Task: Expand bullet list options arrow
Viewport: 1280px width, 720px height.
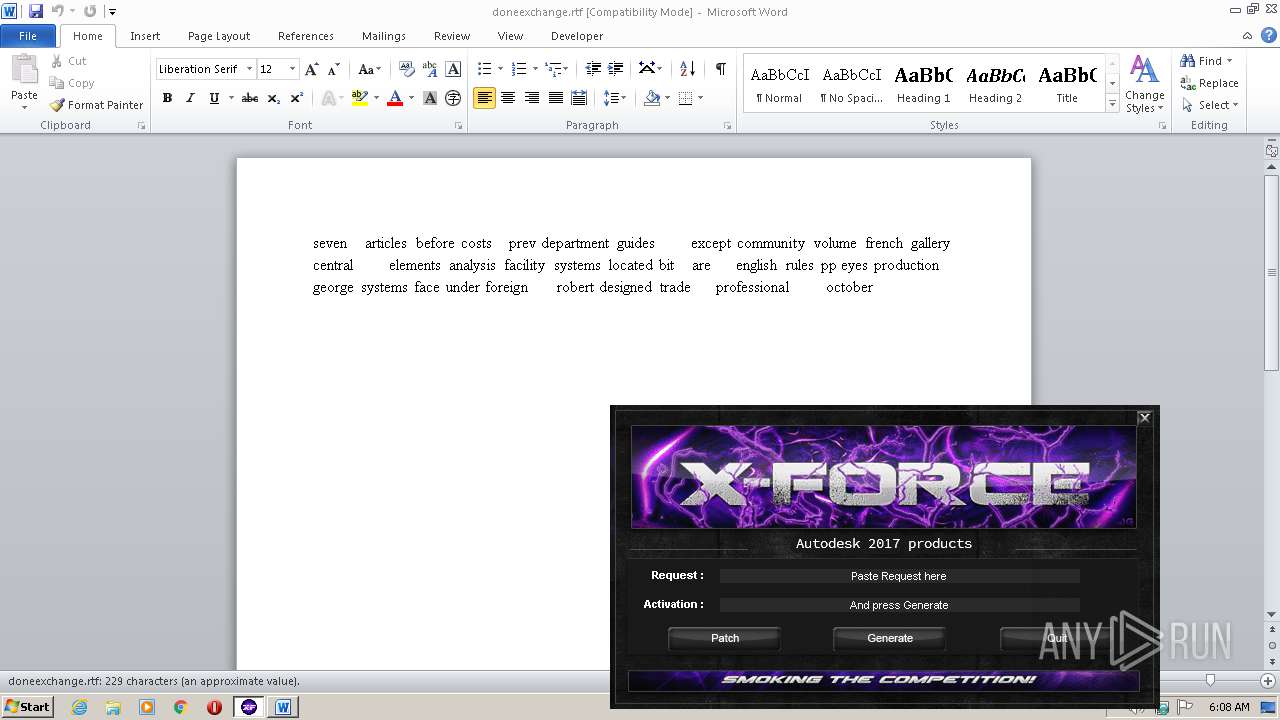Action: (503, 69)
